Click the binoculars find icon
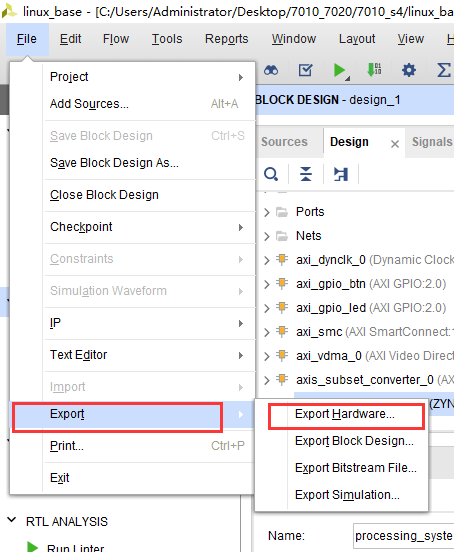 pos(271,70)
